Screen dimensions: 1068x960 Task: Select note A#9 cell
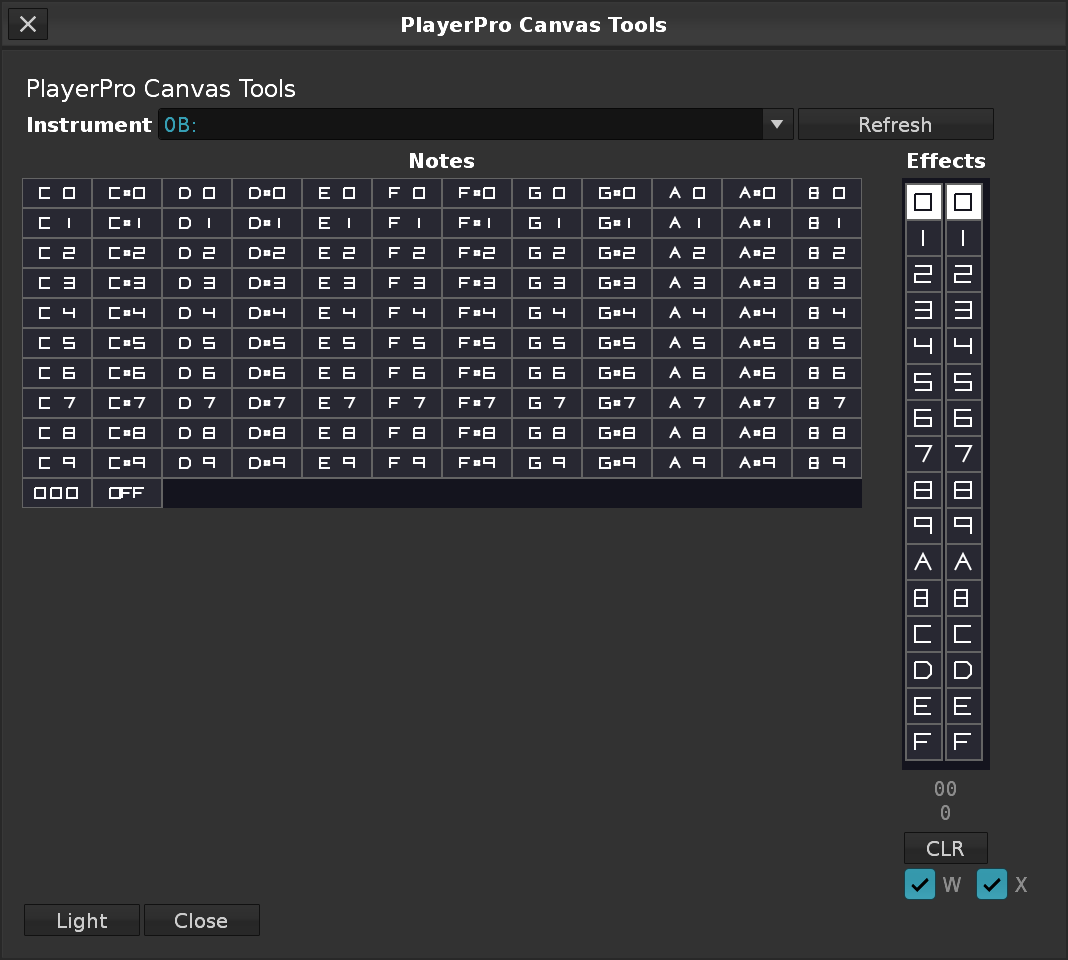[x=758, y=463]
